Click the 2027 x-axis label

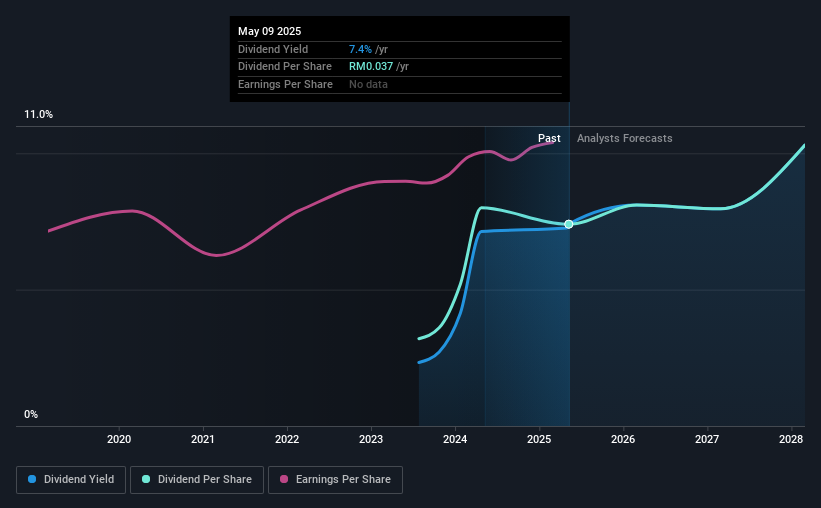pos(707,439)
